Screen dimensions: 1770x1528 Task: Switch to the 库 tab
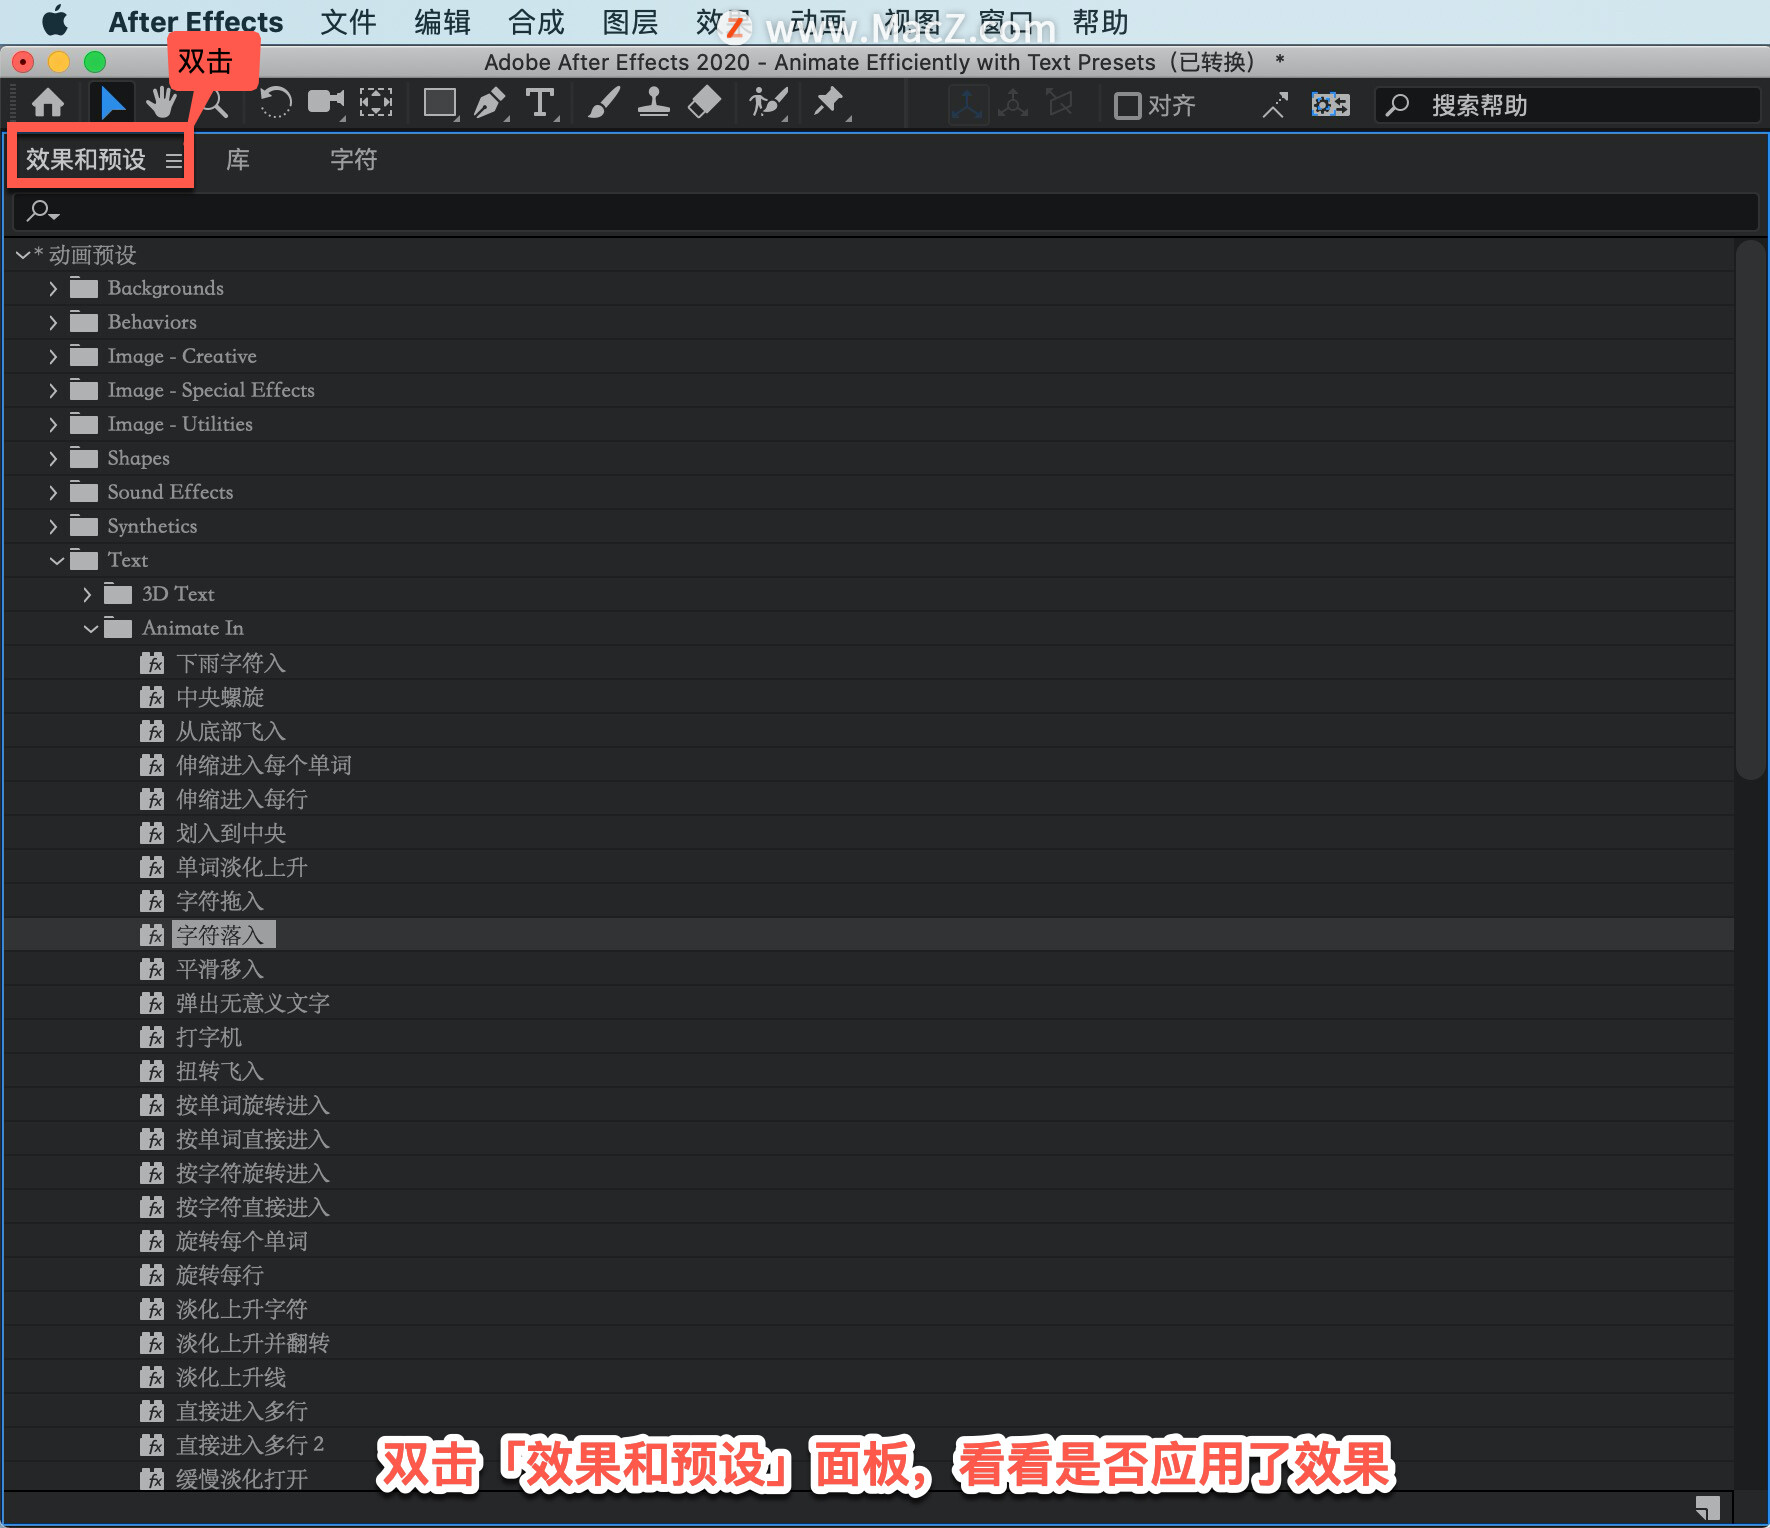[x=238, y=160]
